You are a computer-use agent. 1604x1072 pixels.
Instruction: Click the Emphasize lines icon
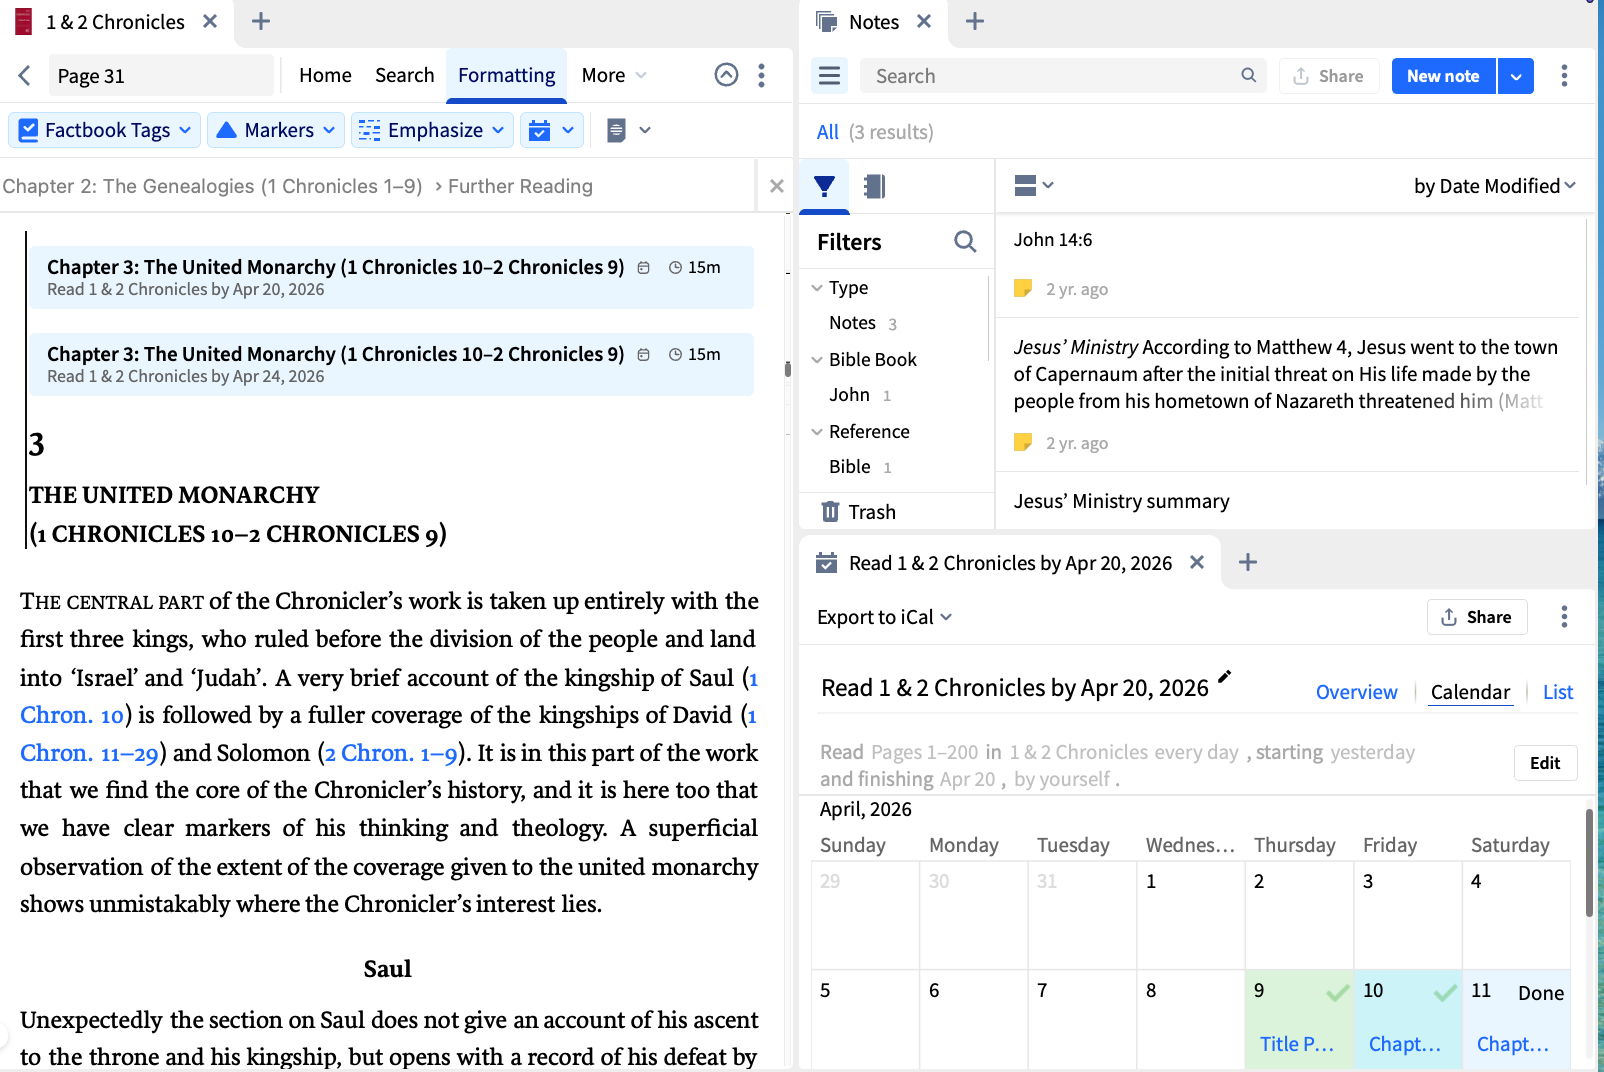tap(369, 130)
